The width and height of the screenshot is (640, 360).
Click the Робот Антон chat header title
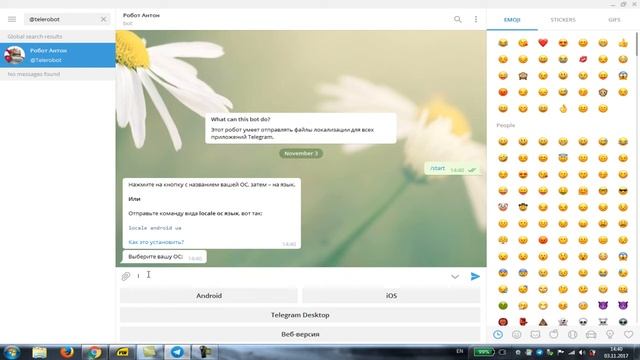141,15
